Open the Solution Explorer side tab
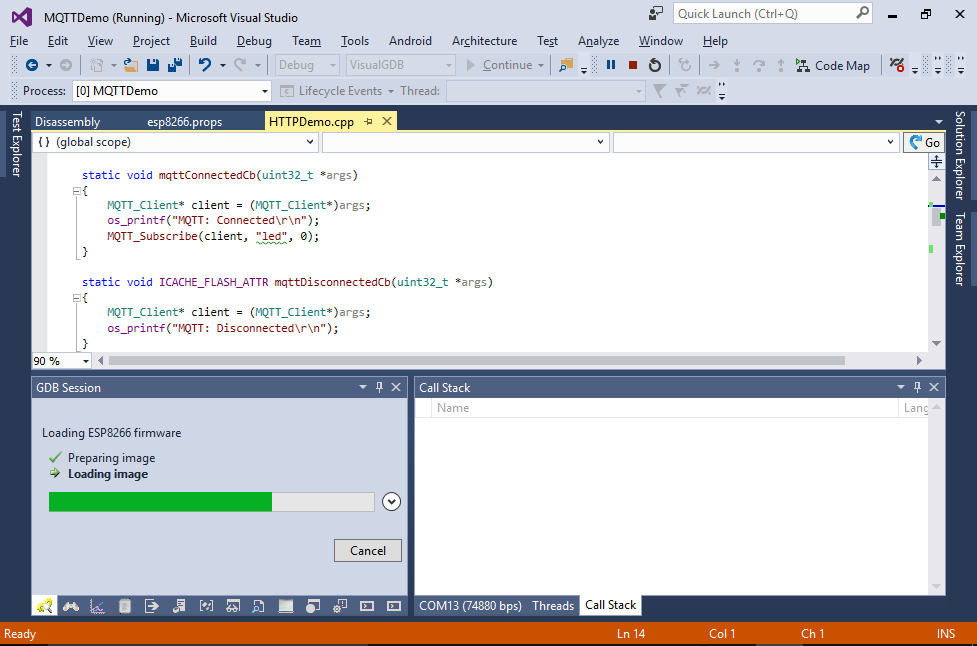The image size is (977, 646). (960, 155)
